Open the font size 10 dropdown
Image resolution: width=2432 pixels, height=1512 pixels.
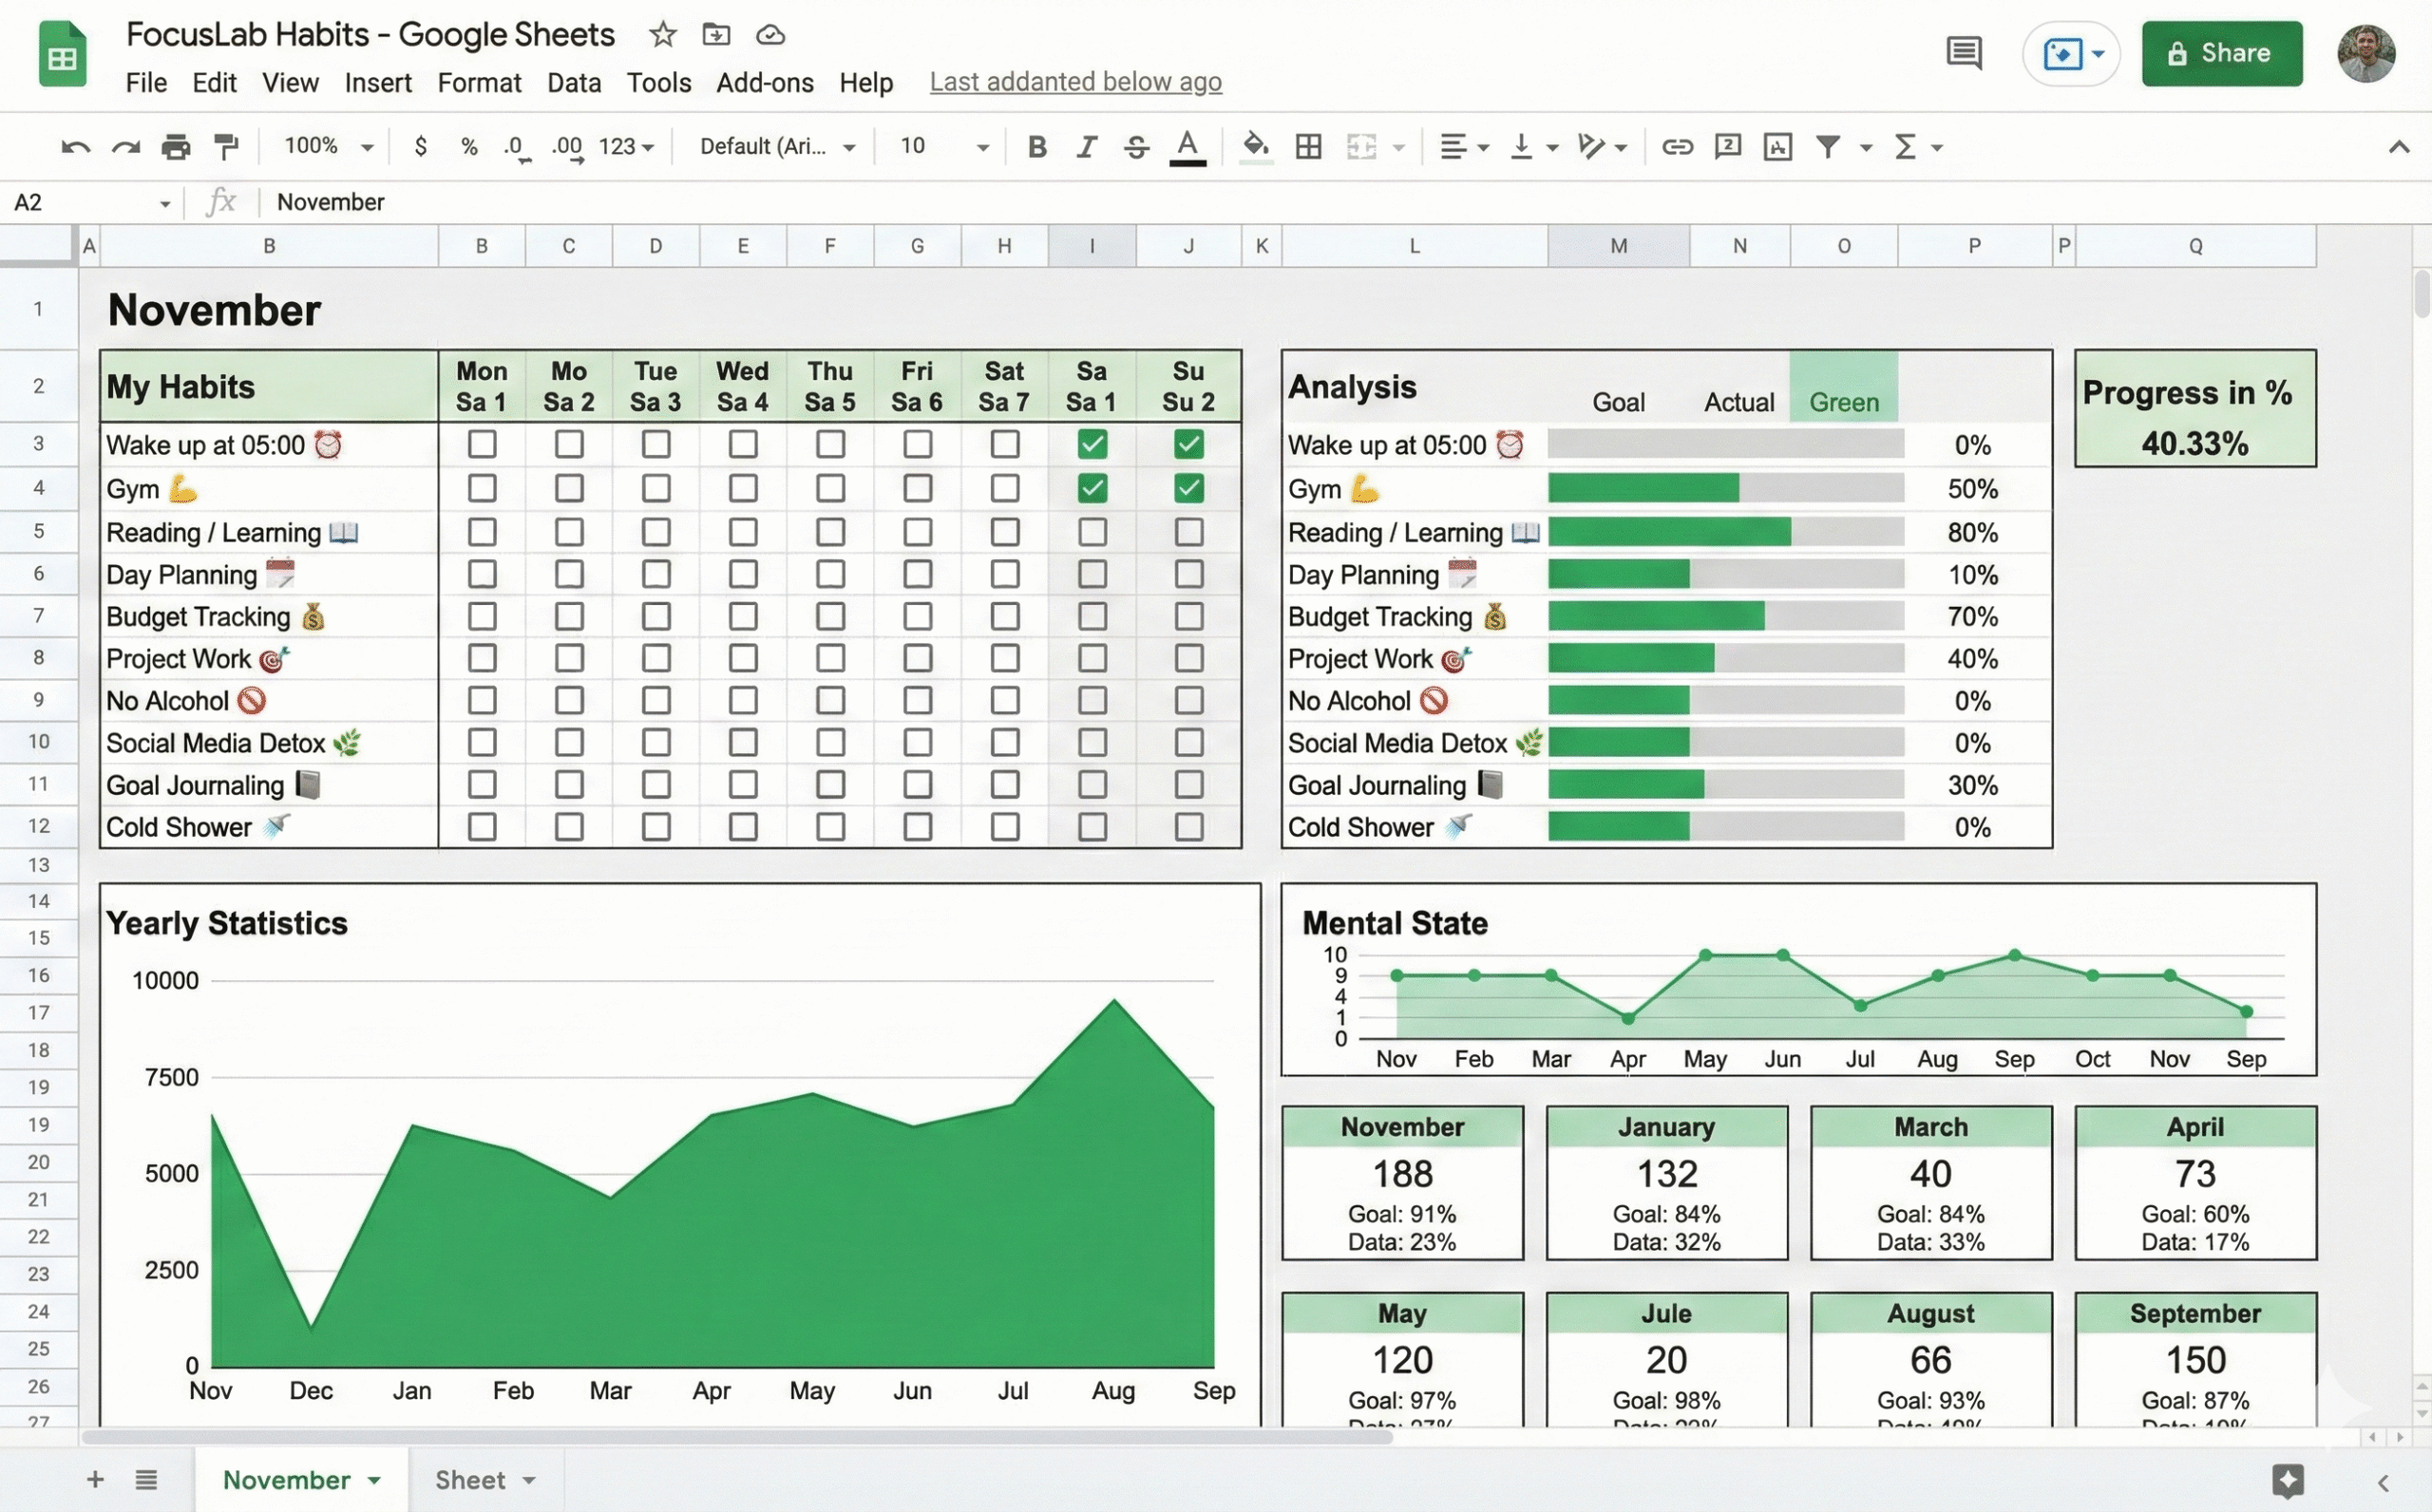(x=943, y=147)
